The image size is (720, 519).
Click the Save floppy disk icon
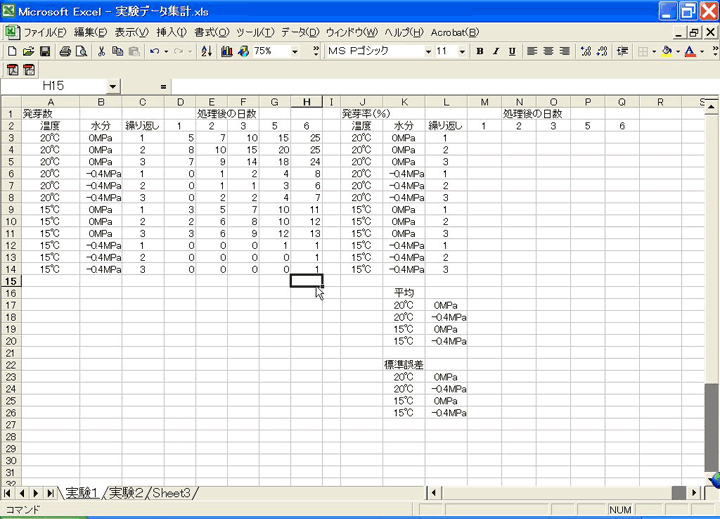pos(45,51)
